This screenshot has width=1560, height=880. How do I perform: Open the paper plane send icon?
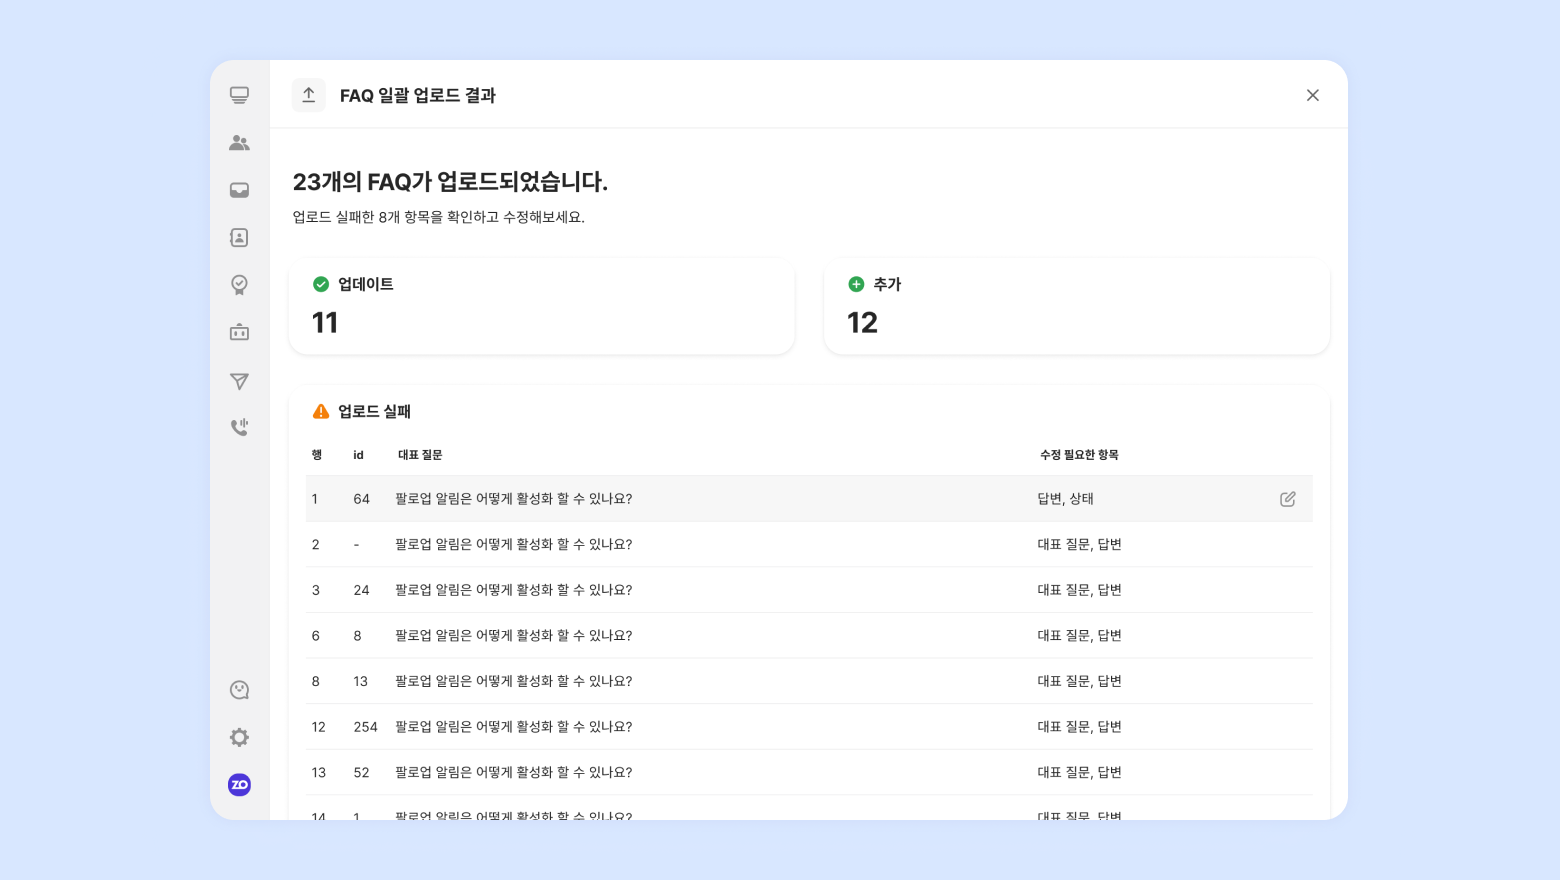pos(239,381)
